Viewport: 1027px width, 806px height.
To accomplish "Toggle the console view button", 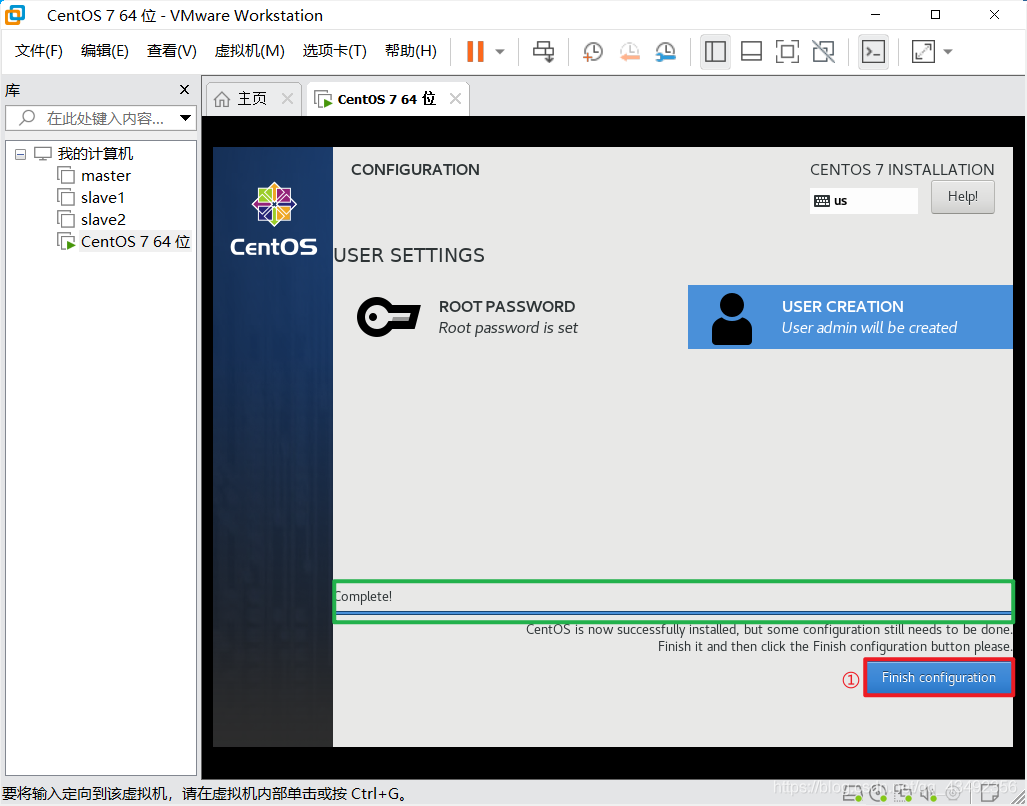I will tap(873, 52).
